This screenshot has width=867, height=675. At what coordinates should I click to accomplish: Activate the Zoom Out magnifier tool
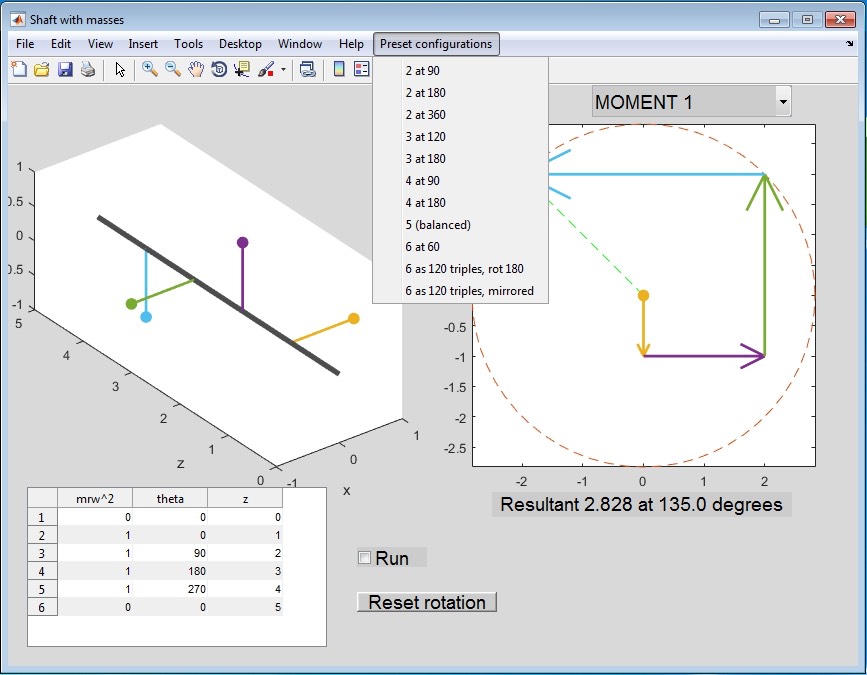(x=173, y=69)
